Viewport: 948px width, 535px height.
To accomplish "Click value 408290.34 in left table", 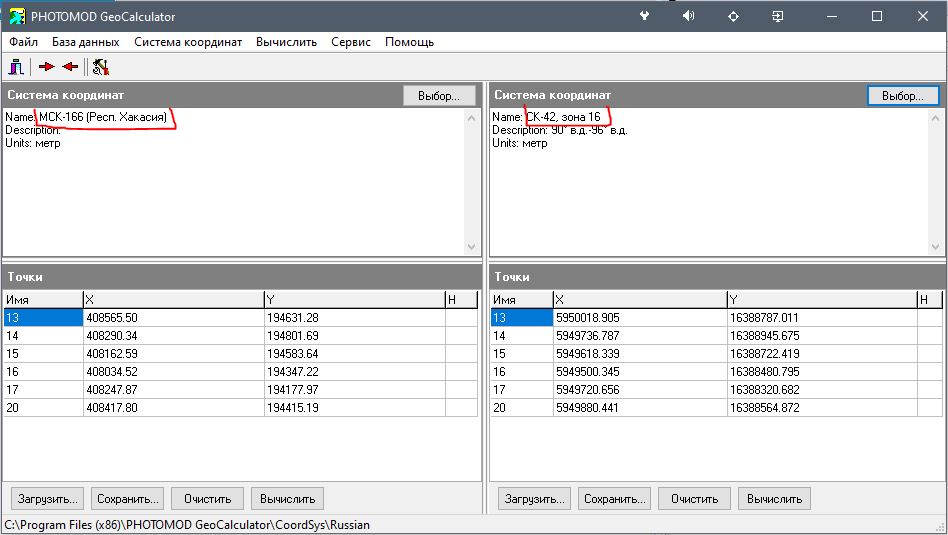I will tap(112, 336).
